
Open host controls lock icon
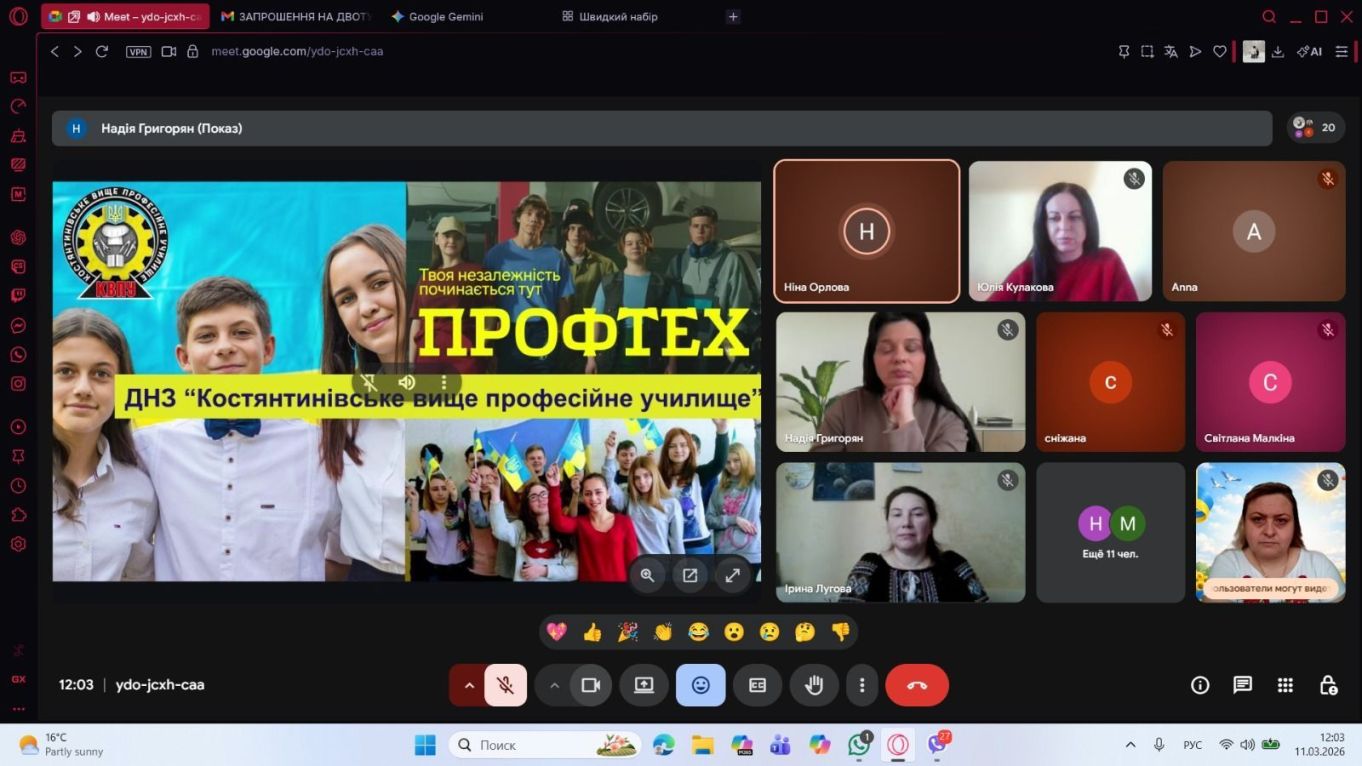pos(1328,685)
